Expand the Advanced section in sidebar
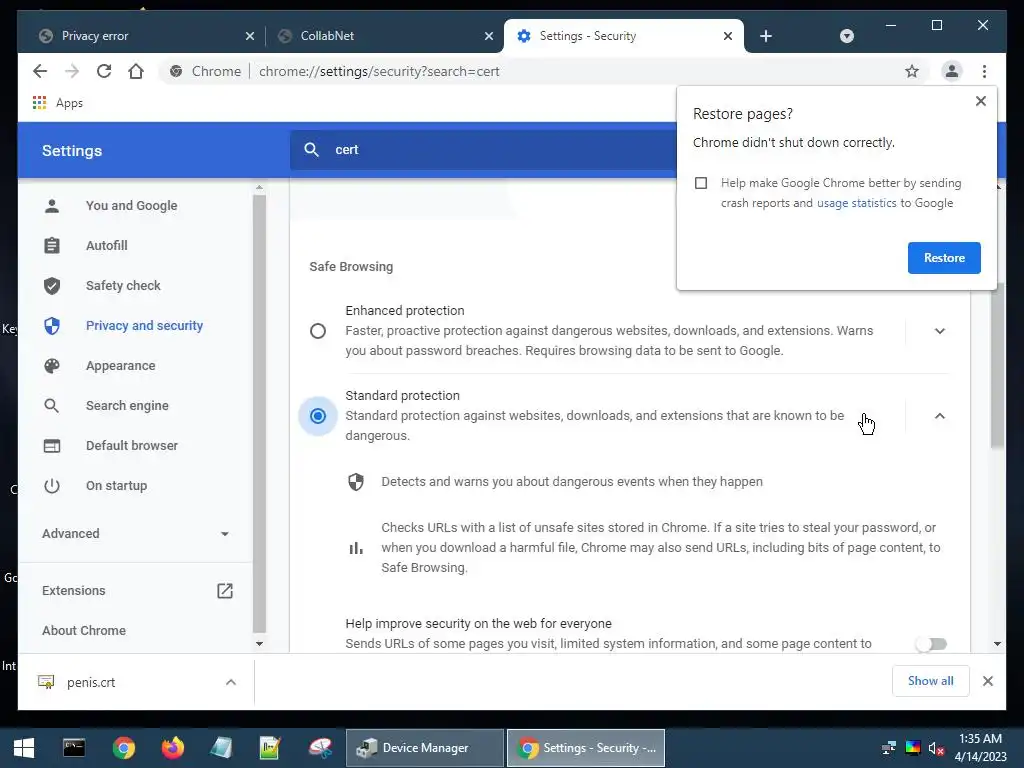 point(136,534)
